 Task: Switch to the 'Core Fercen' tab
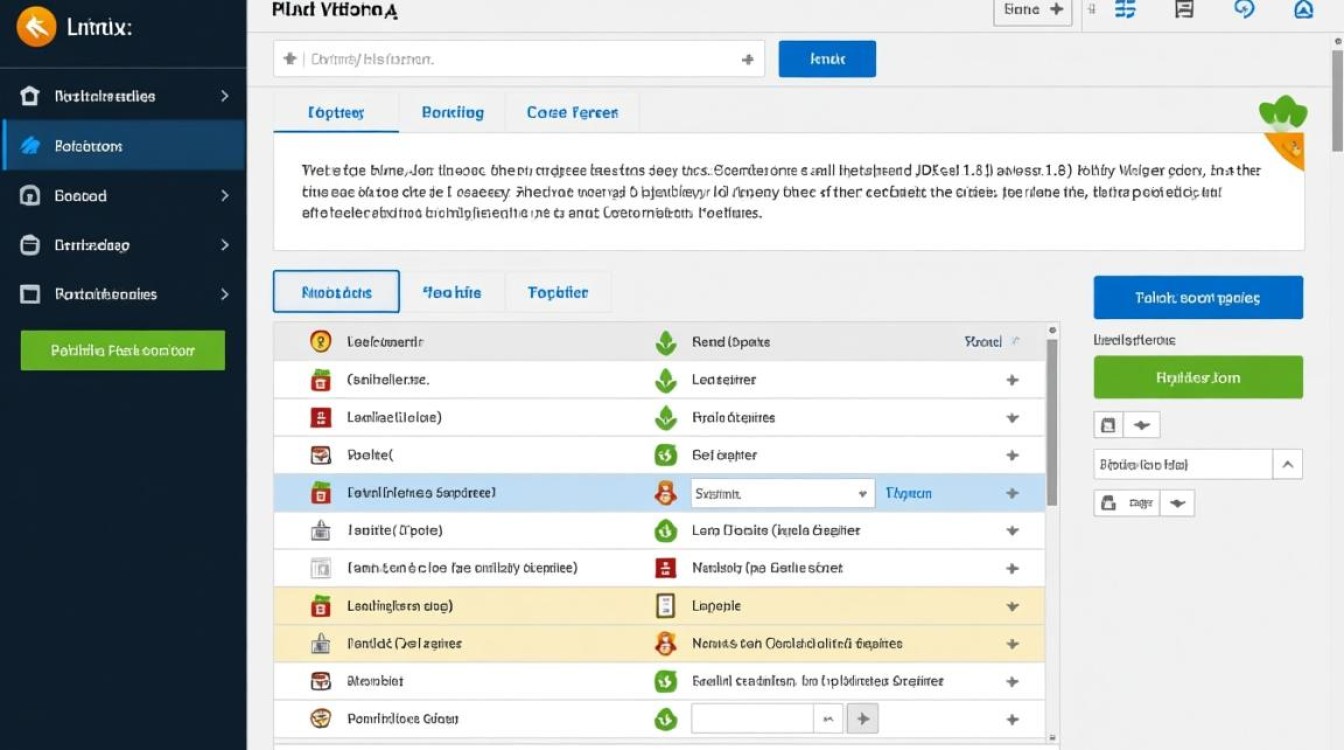coord(572,113)
